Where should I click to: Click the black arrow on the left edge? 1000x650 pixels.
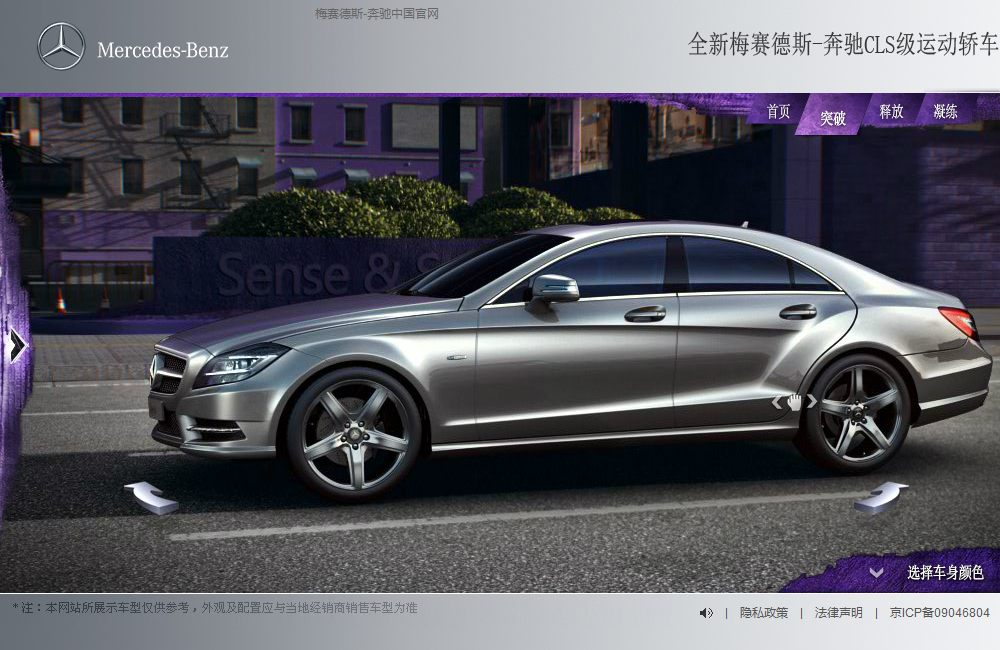tap(16, 345)
